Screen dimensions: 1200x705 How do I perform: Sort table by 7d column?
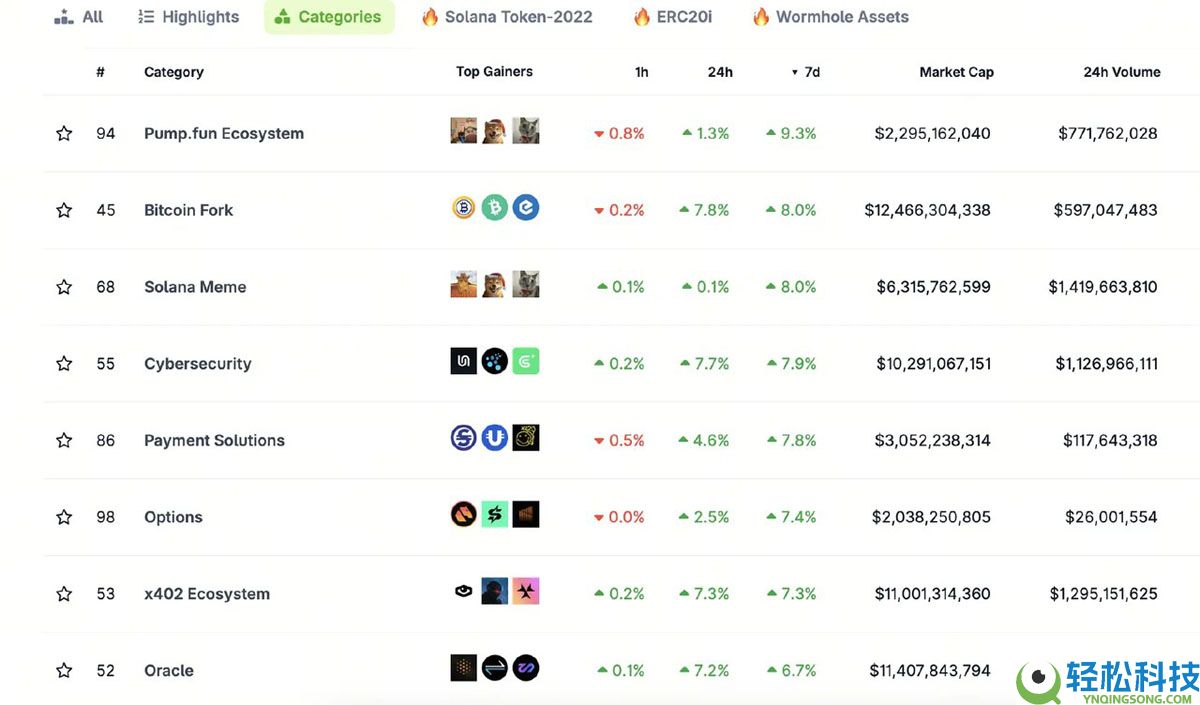pyautogui.click(x=806, y=72)
